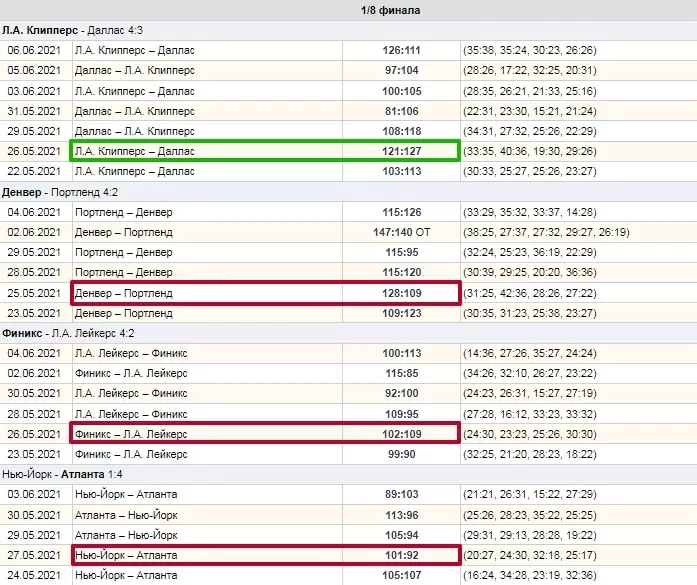Screen dimensions: 697x585
Task: Click the score 89:103
Action: coord(401,494)
